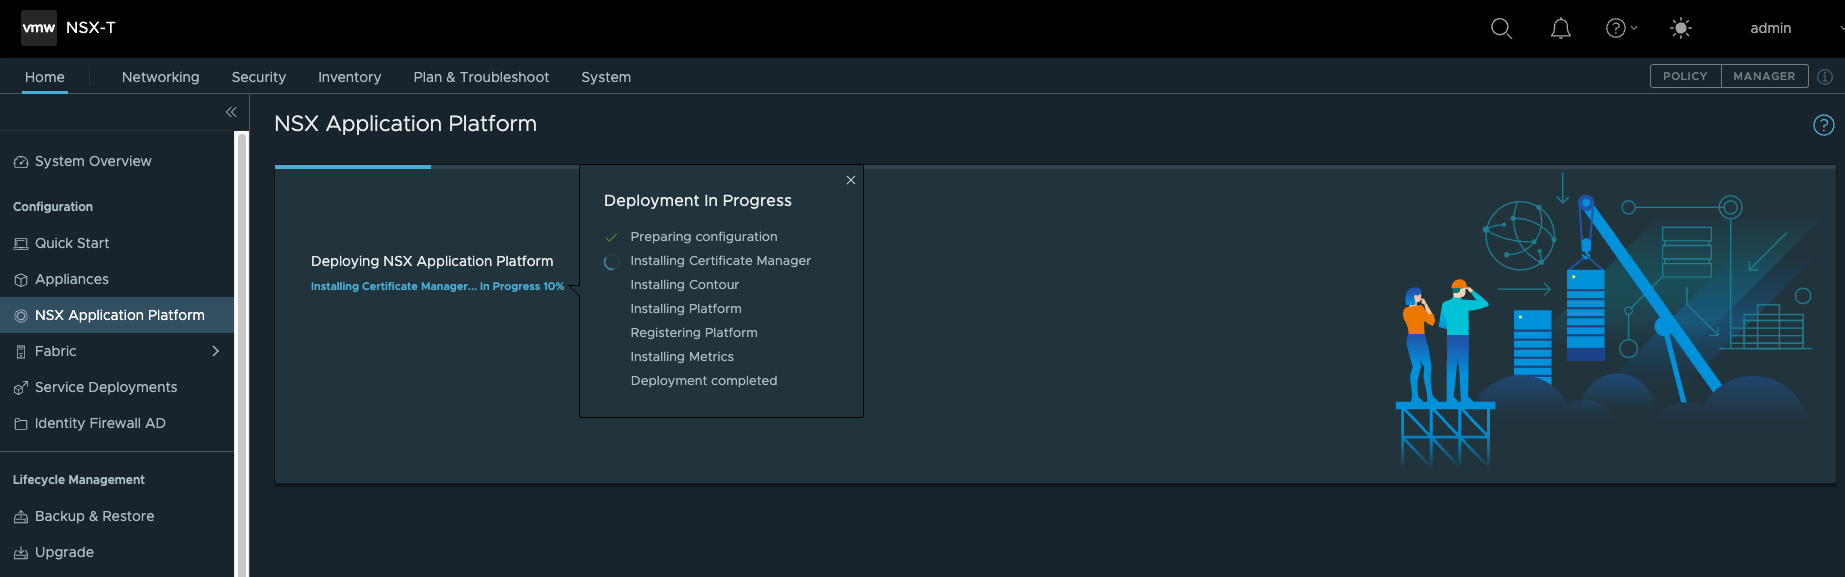Toggle the light/dark theme sun icon
This screenshot has height=577, width=1845.
tap(1681, 28)
